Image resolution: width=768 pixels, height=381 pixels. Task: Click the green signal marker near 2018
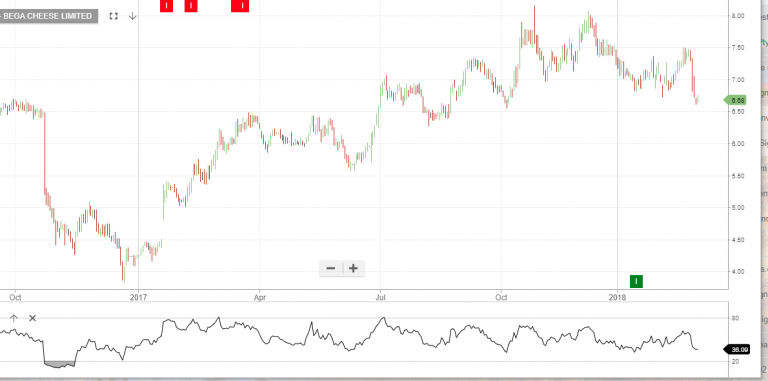tap(636, 281)
